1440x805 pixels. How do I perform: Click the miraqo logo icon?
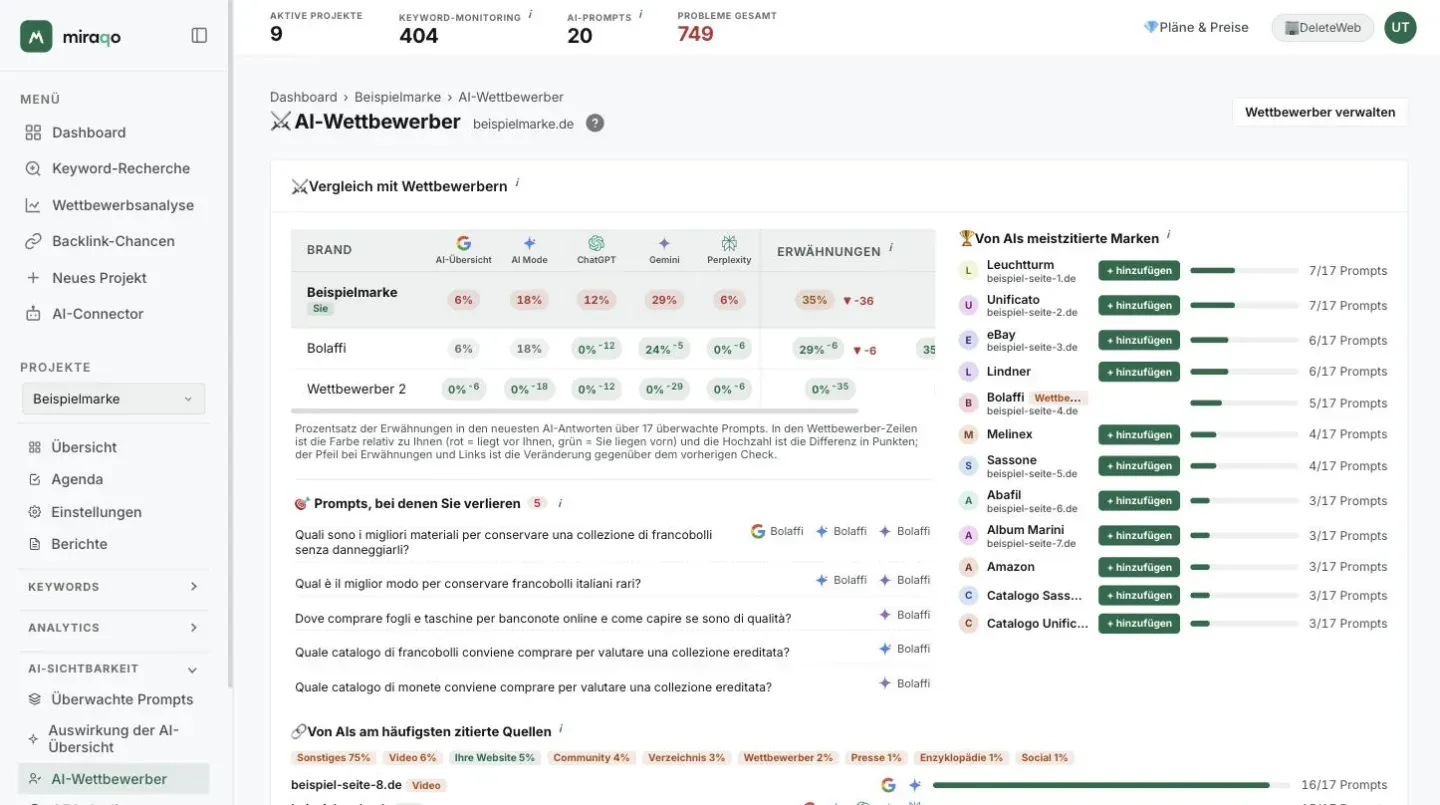36,36
